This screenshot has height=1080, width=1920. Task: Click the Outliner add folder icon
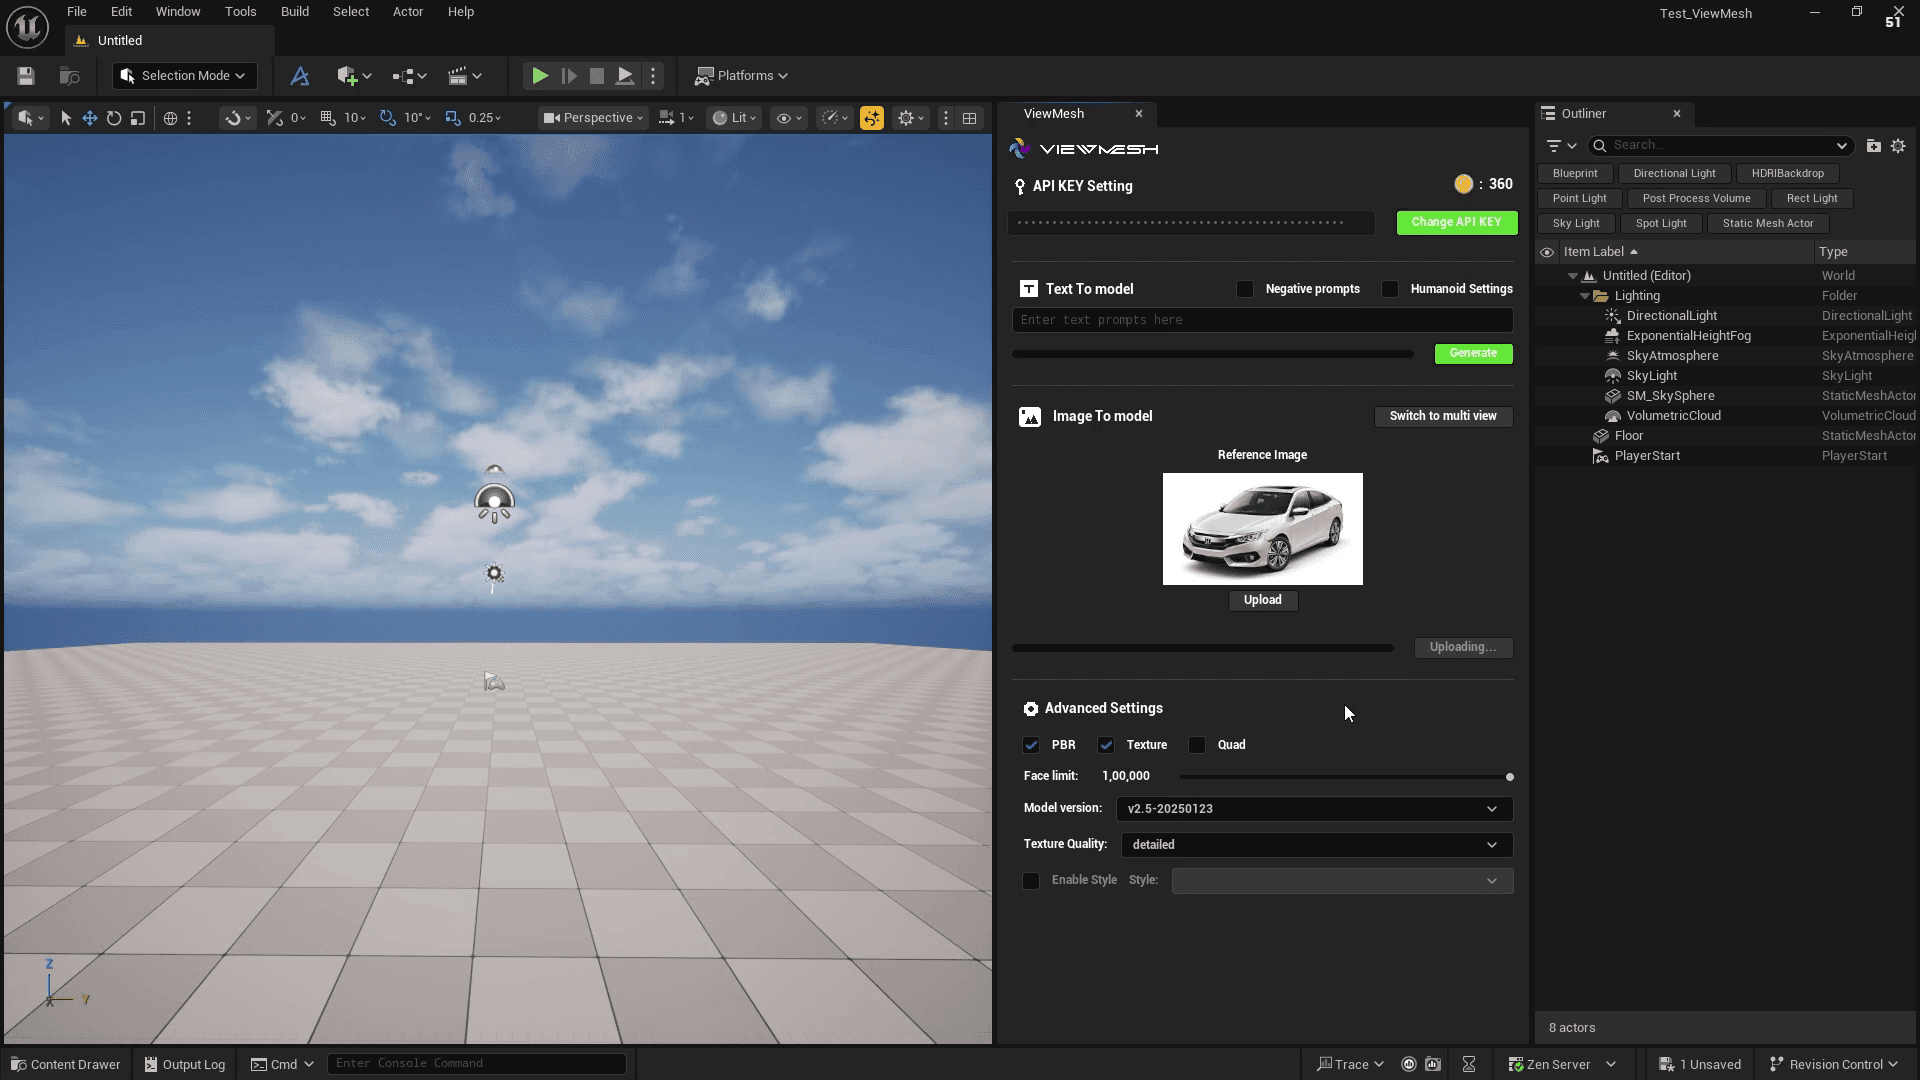point(1873,146)
